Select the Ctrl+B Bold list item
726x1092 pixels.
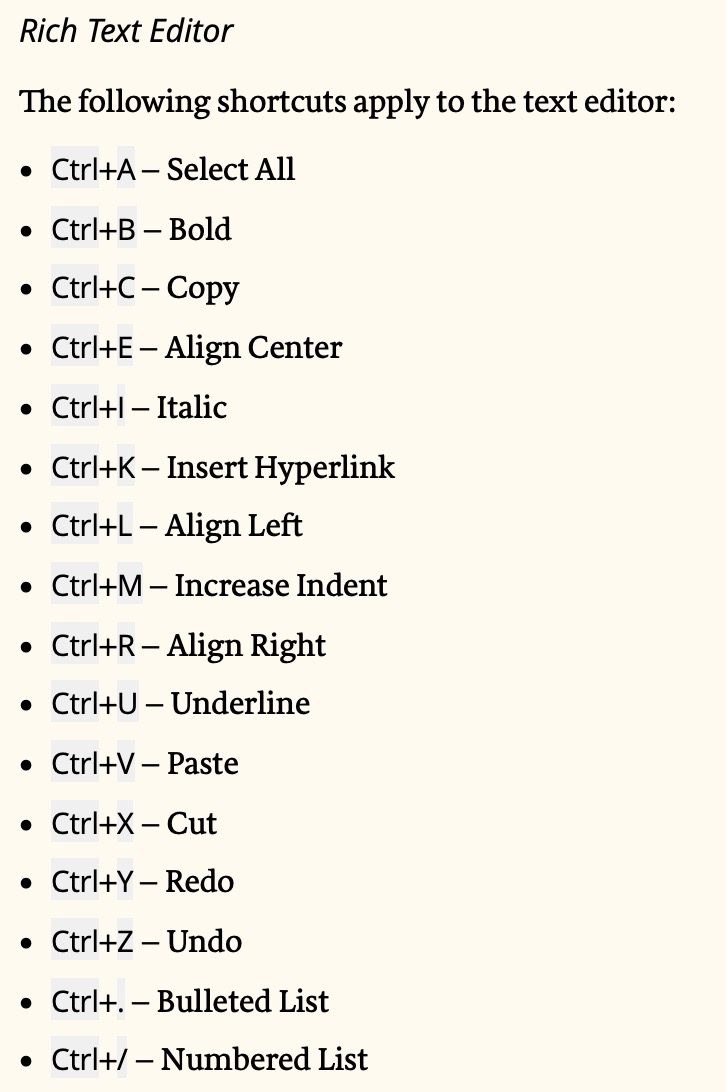point(141,229)
